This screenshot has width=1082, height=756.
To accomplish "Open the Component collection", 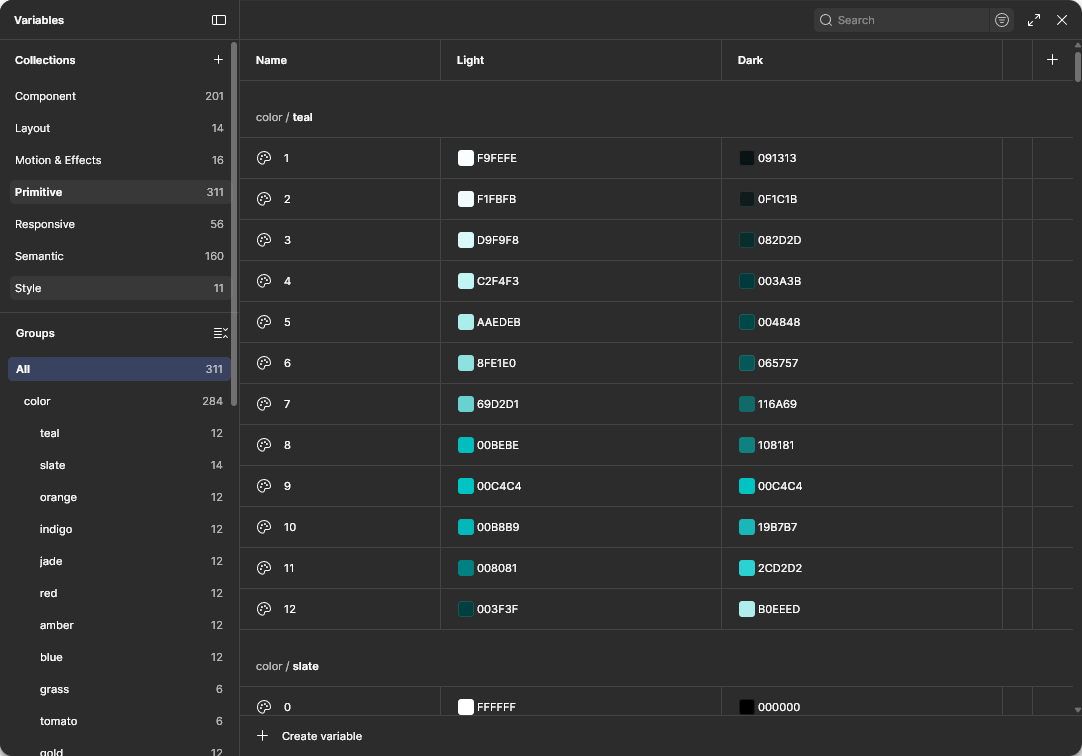I will click(x=119, y=96).
